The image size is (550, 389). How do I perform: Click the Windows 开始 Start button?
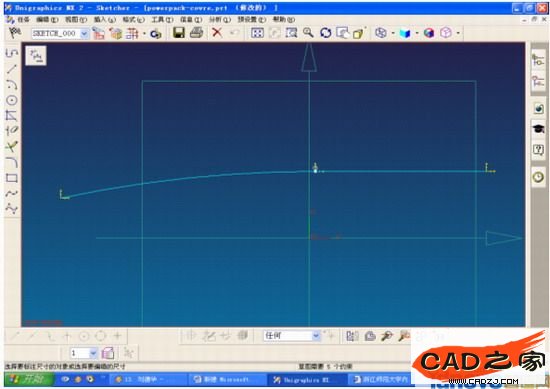pos(29,379)
